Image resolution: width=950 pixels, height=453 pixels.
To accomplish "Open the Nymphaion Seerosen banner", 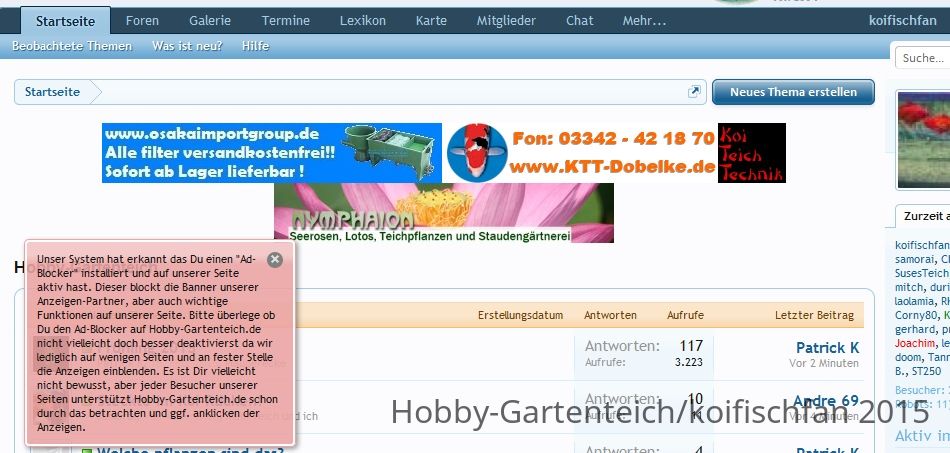I will point(443,213).
